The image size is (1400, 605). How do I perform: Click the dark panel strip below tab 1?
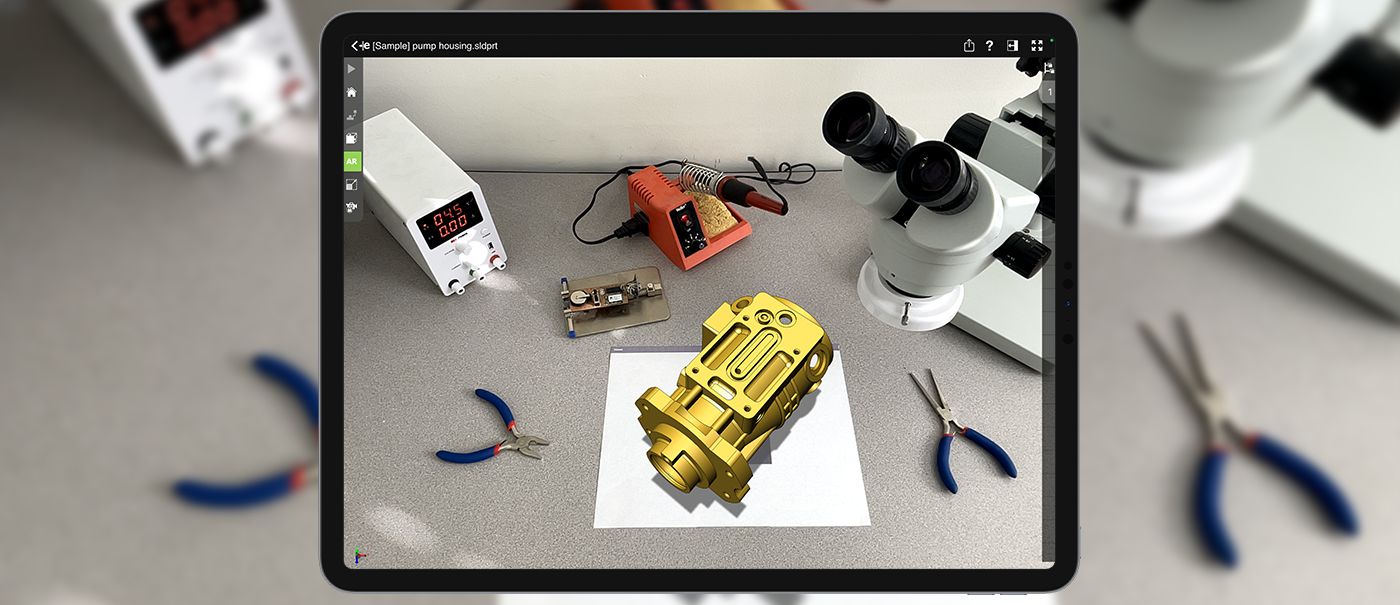tap(1048, 330)
